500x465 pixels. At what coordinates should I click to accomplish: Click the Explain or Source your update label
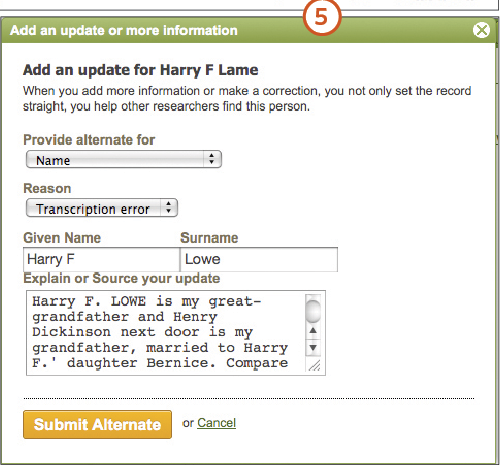click(x=122, y=278)
